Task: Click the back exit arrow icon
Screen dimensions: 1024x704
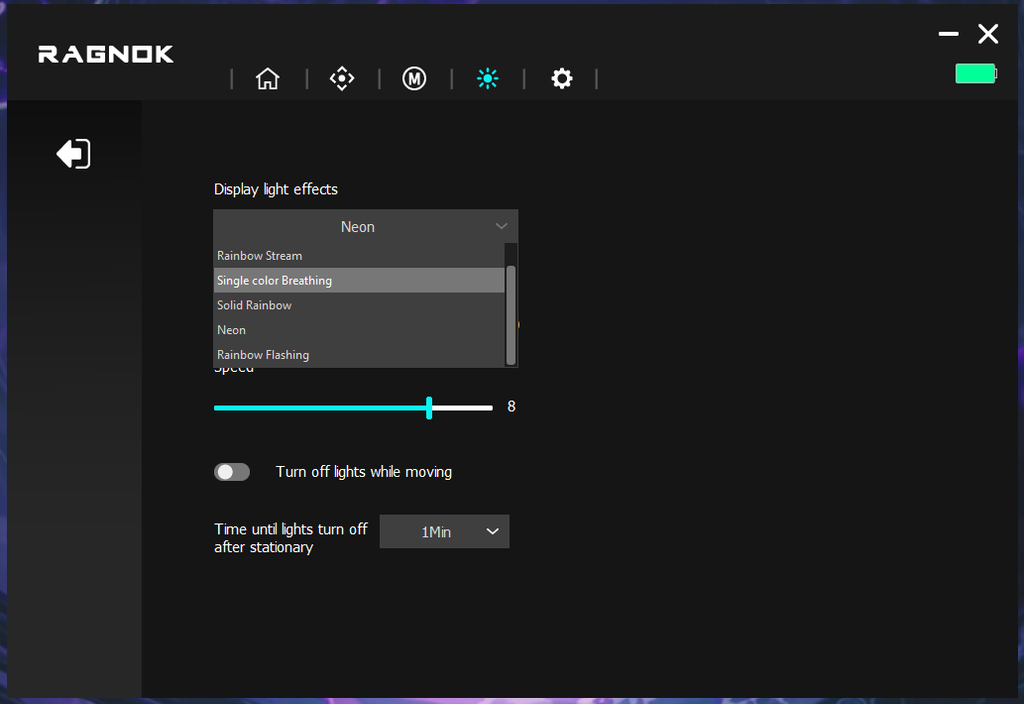Action: point(74,154)
